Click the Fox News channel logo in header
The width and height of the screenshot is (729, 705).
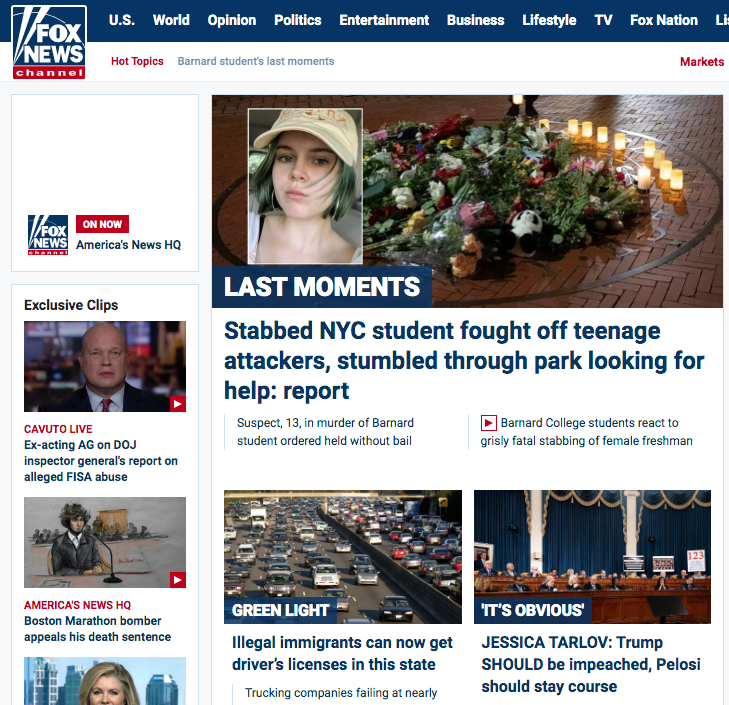click(x=49, y=42)
